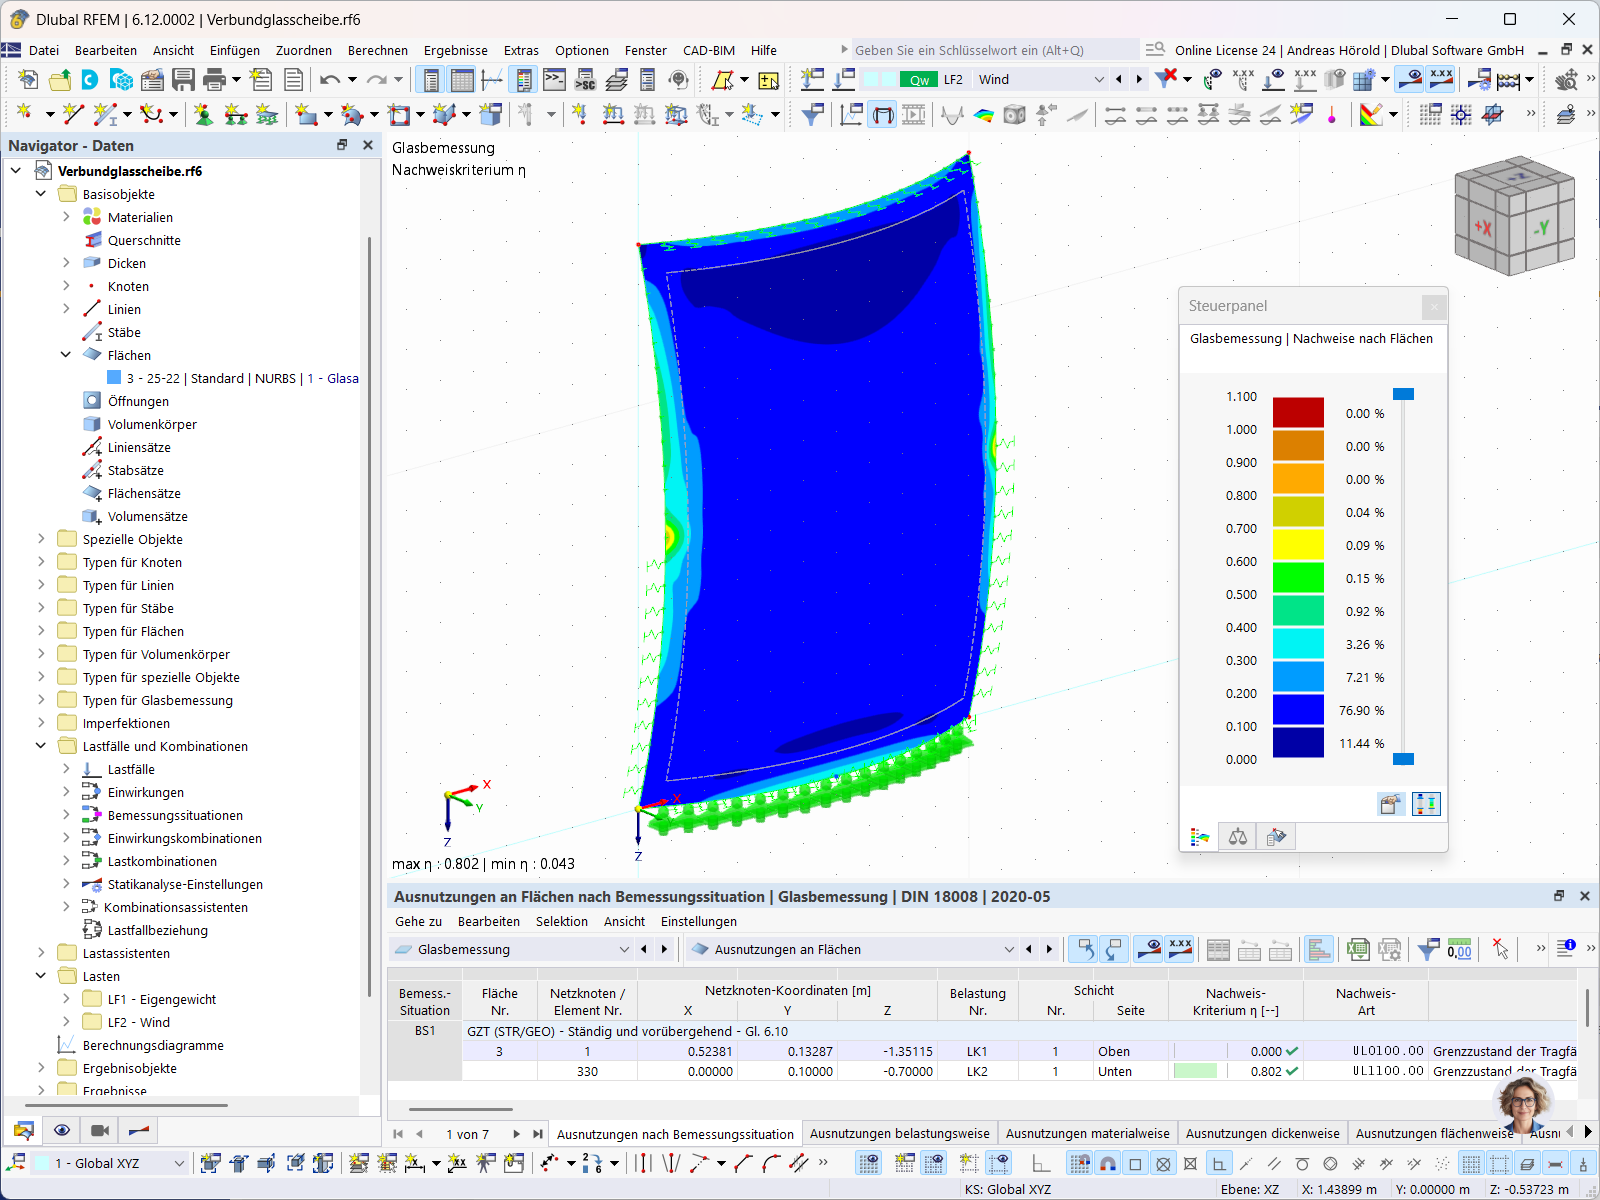Activate the Rendering-Film (animation) icon
The image size is (1600, 1200).
point(100,1130)
